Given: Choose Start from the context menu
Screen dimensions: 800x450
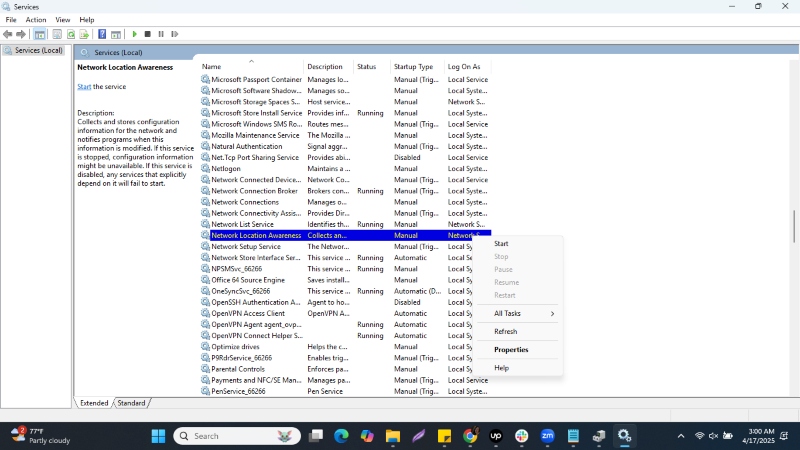Looking at the screenshot, I should (501, 244).
